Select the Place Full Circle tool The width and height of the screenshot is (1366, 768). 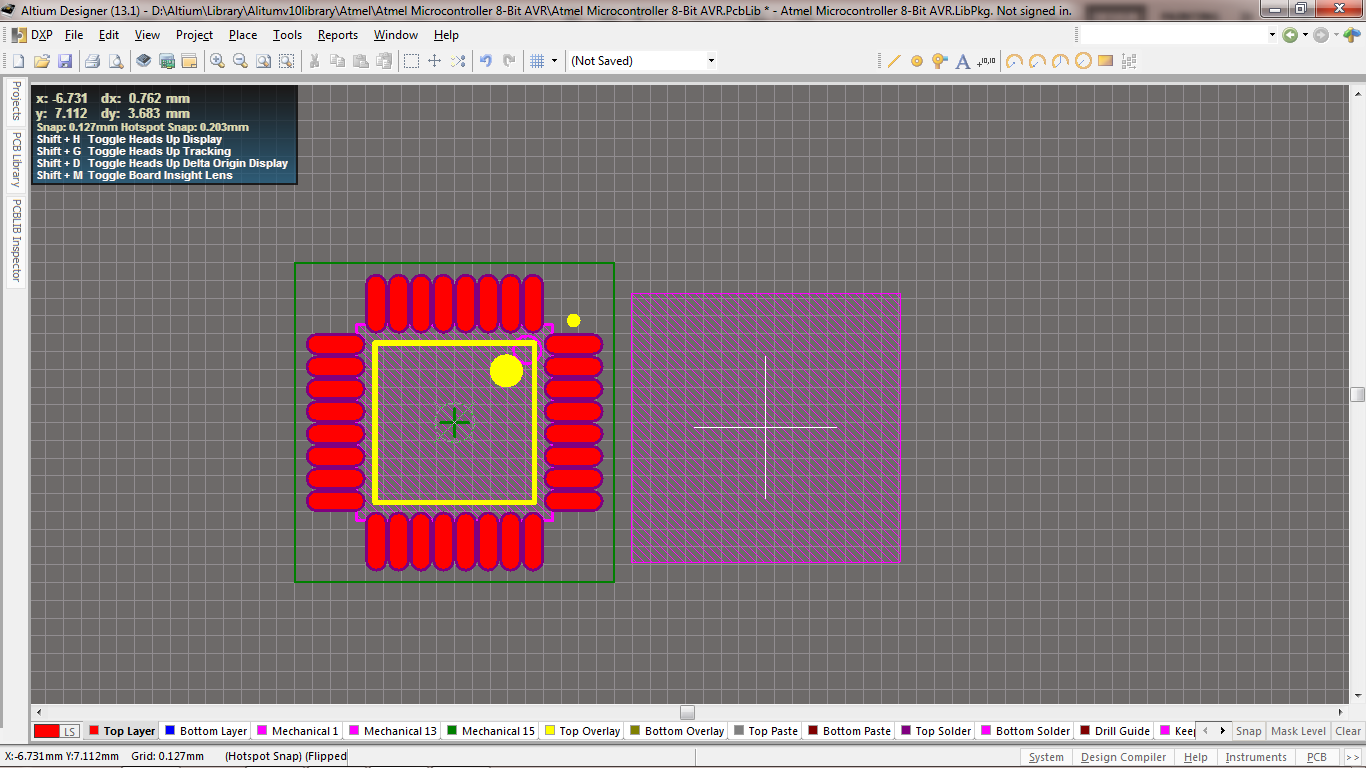(1084, 60)
